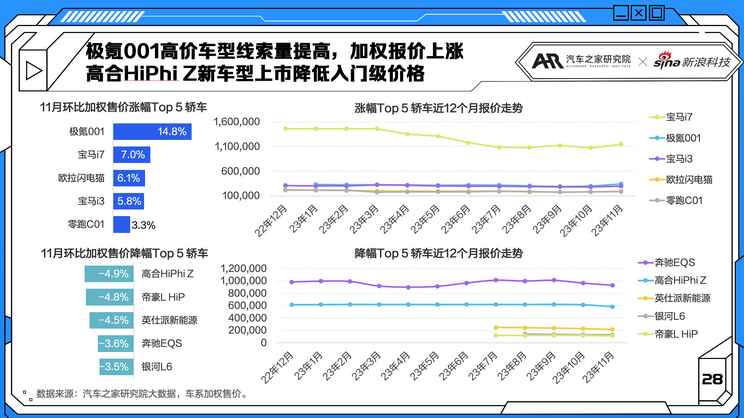Click the square maximize icon in top frame
The image size is (744, 418).
tap(657, 12)
